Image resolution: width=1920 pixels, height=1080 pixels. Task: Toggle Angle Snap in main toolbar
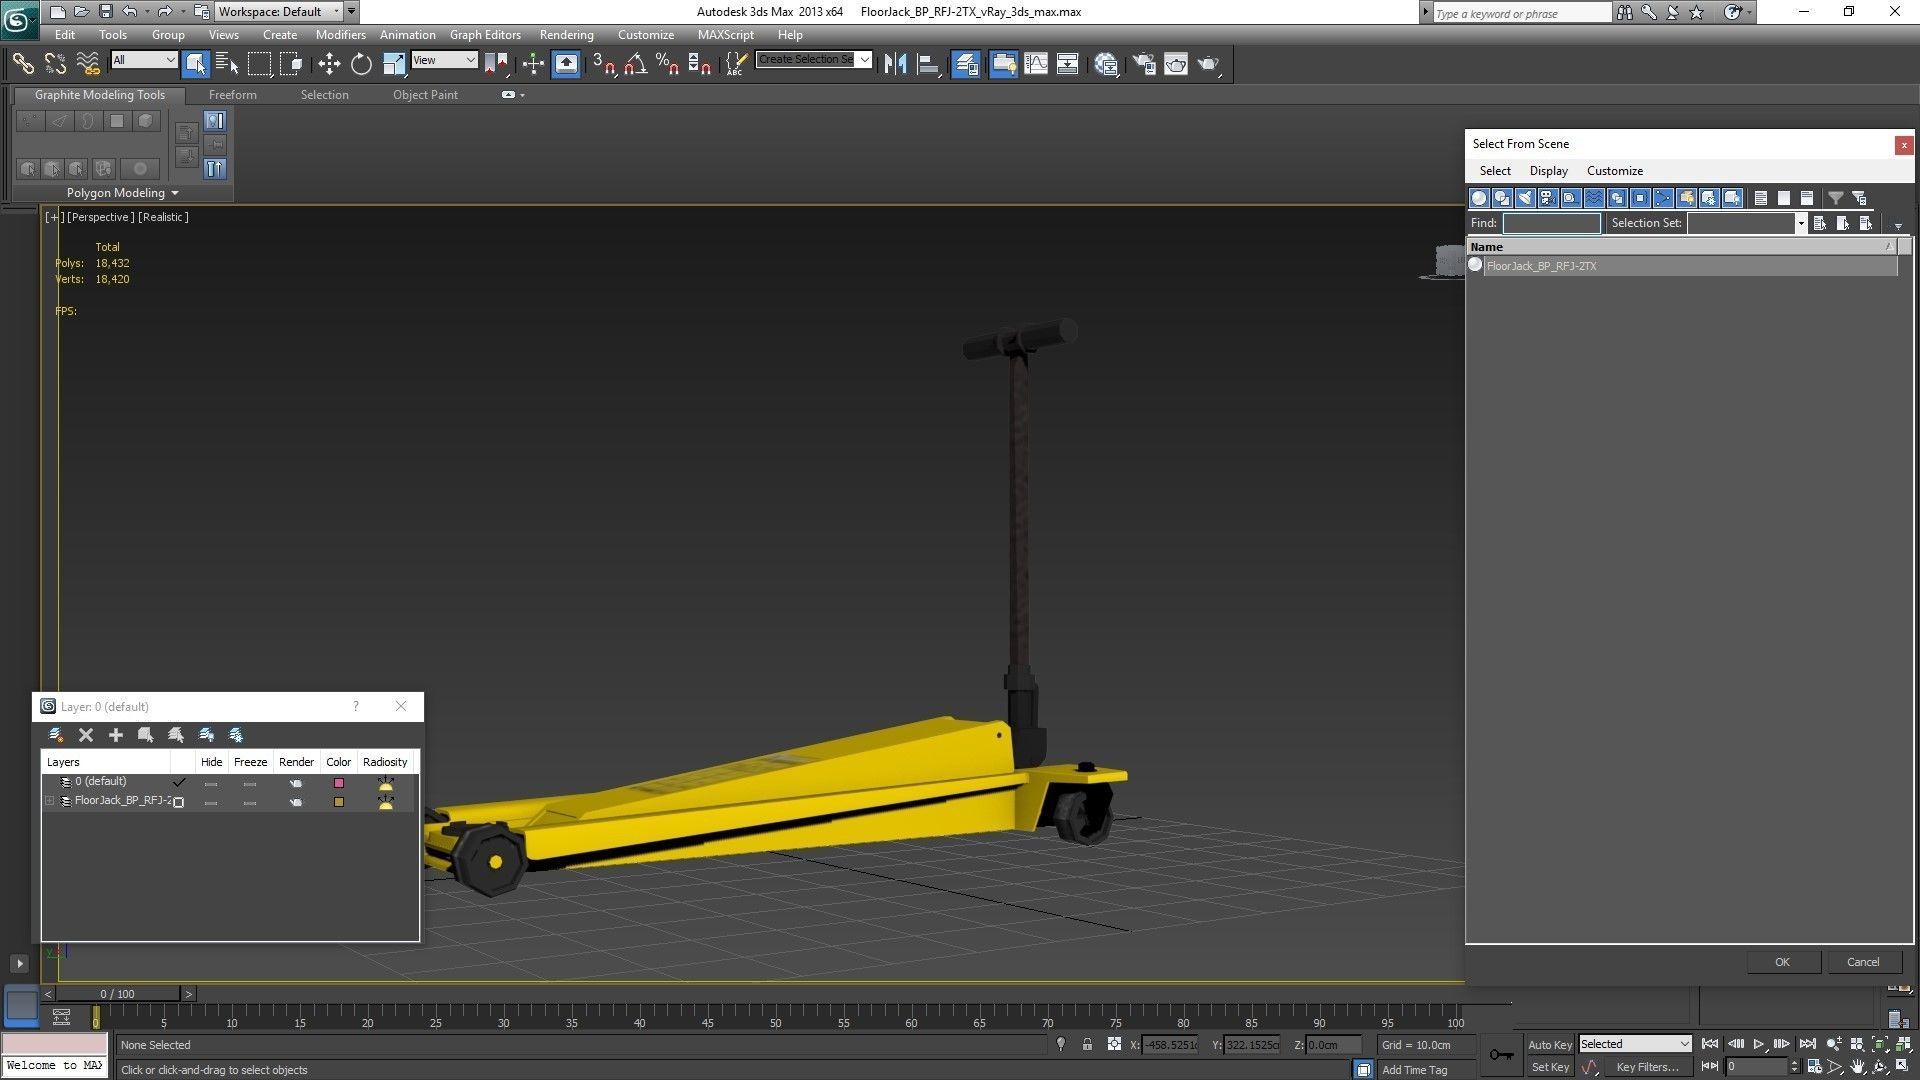tap(635, 64)
